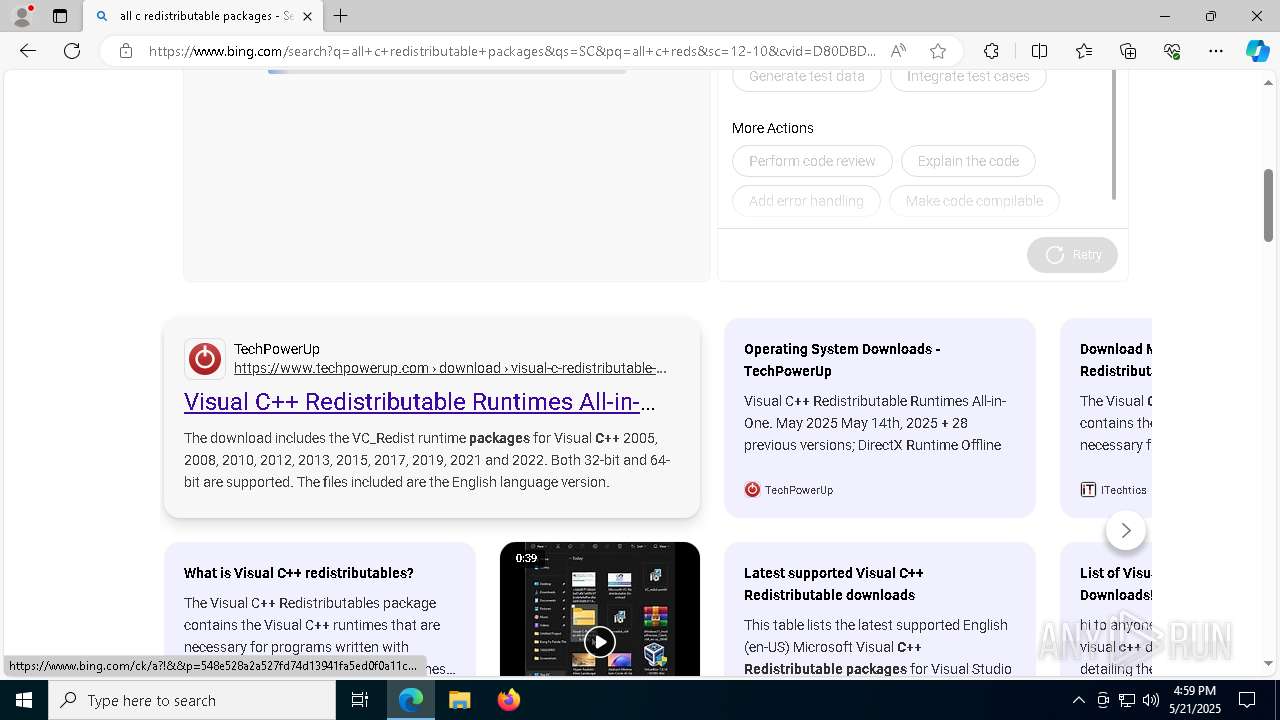Select 'Integrate test cases' chip

click(968, 77)
